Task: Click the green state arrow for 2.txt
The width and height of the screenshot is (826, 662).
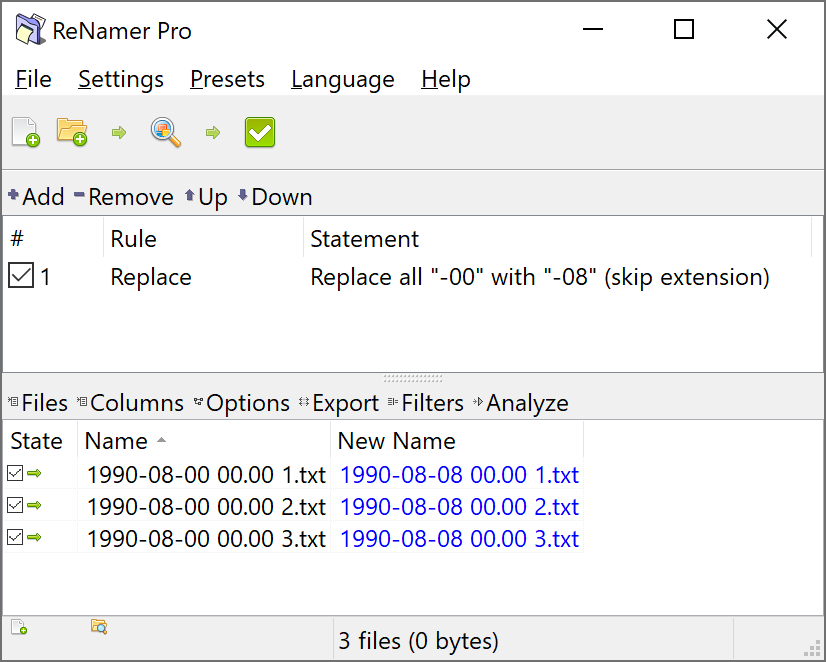Action: pyautogui.click(x=34, y=506)
